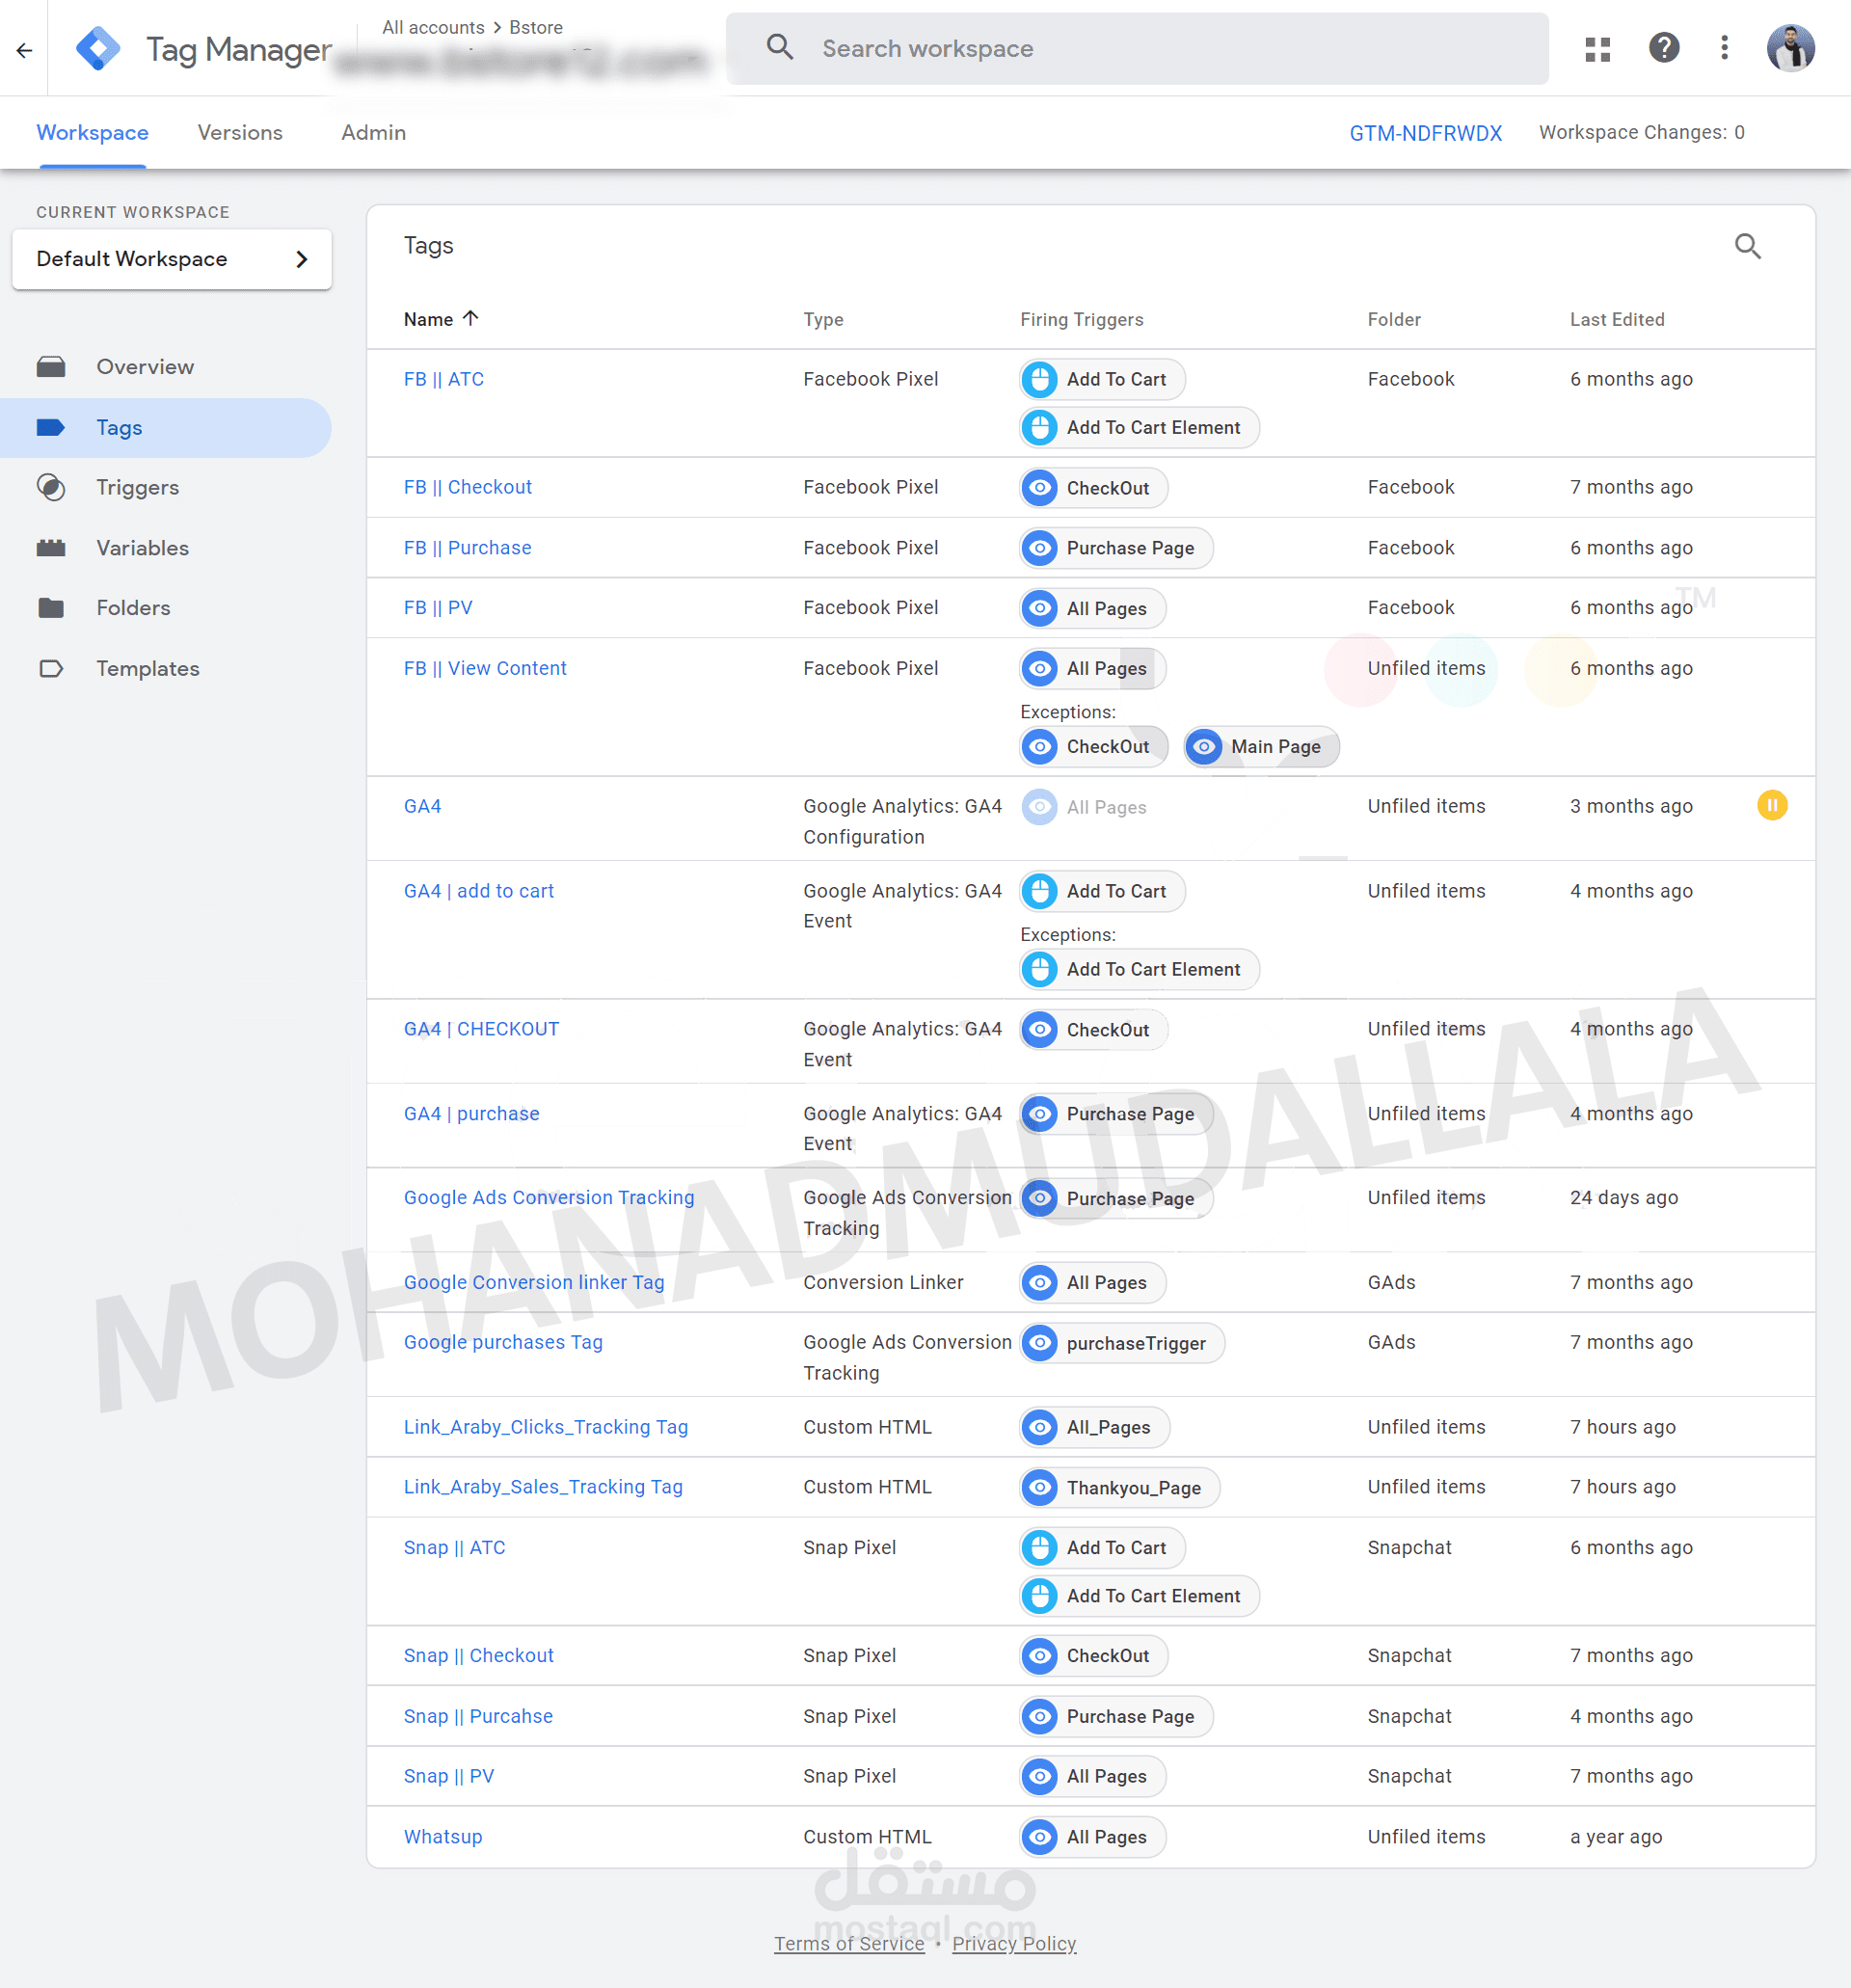Click the GTM-NDFRWDX container ID link
This screenshot has width=1851, height=1988.
(1425, 132)
